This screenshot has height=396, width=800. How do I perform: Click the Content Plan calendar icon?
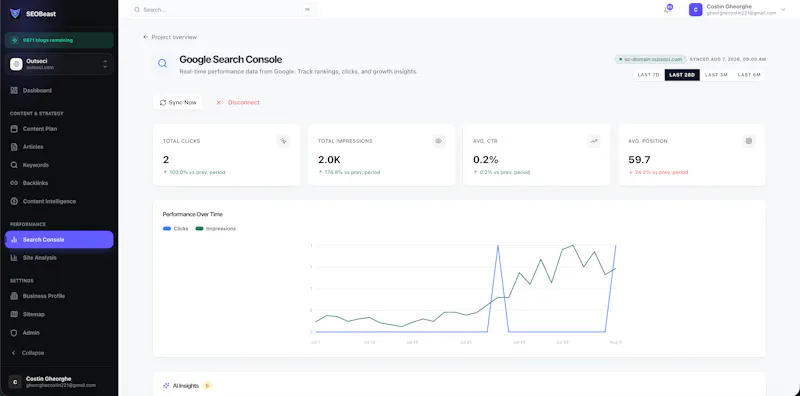[x=14, y=129]
